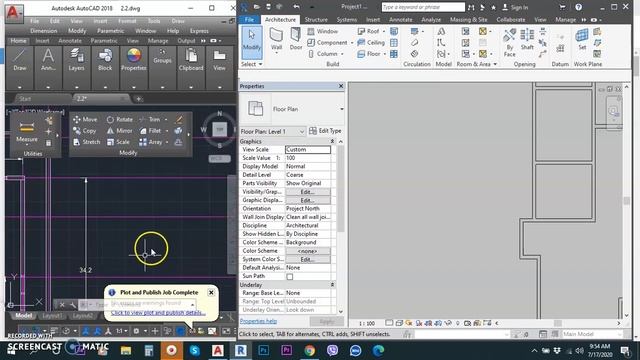Screen dimensions: 640x360
Task: Click the Rotate tool in AutoCAD
Action: coord(120,120)
